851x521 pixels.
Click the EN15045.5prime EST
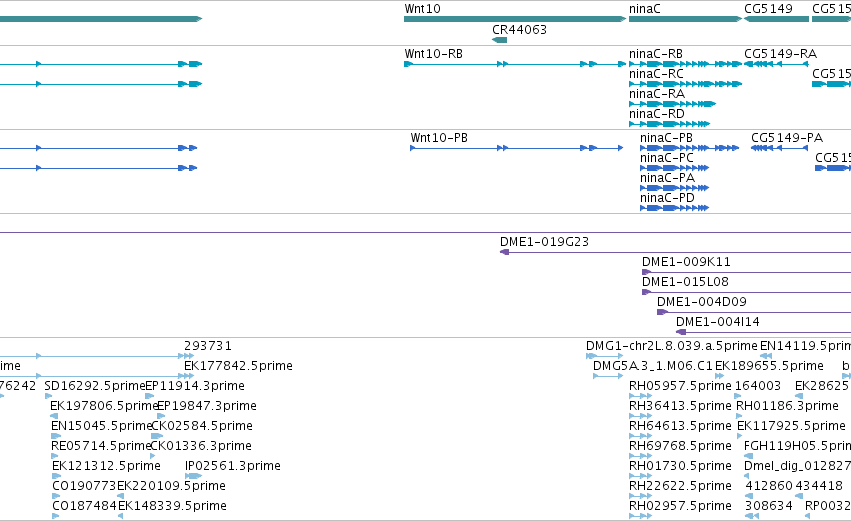(x=101, y=427)
